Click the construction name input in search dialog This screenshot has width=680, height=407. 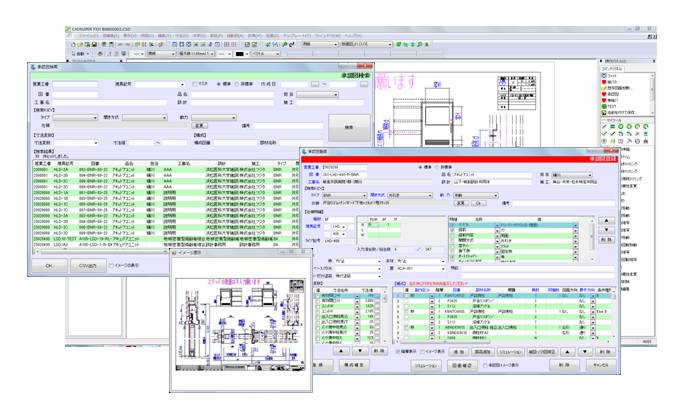click(x=110, y=102)
